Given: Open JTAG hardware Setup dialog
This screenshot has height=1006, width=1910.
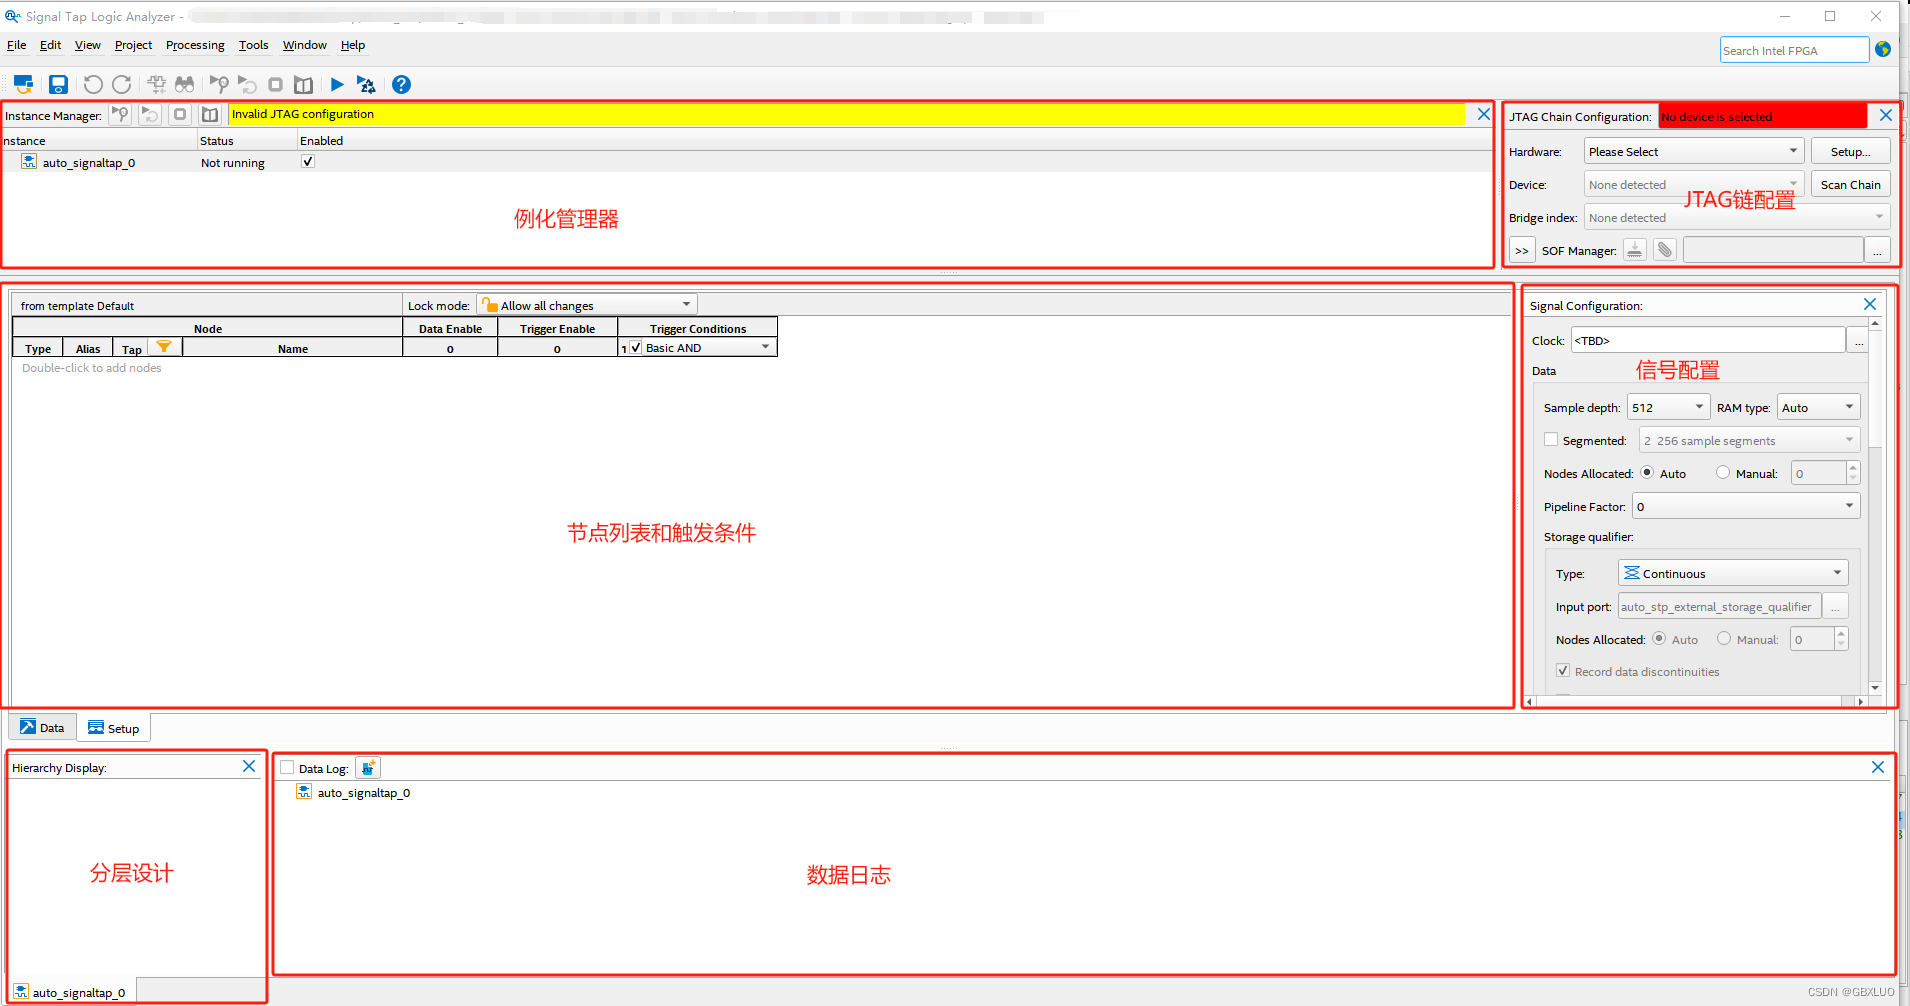Looking at the screenshot, I should click(1849, 151).
